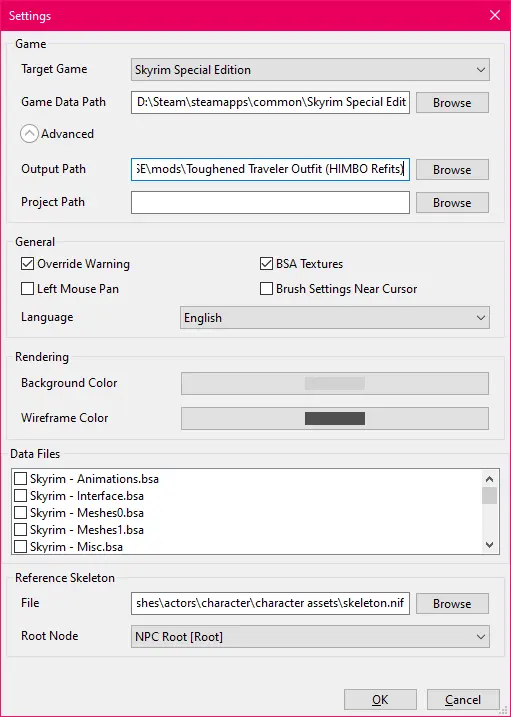Check Skyrim - Misc.bsa entry

[20, 546]
